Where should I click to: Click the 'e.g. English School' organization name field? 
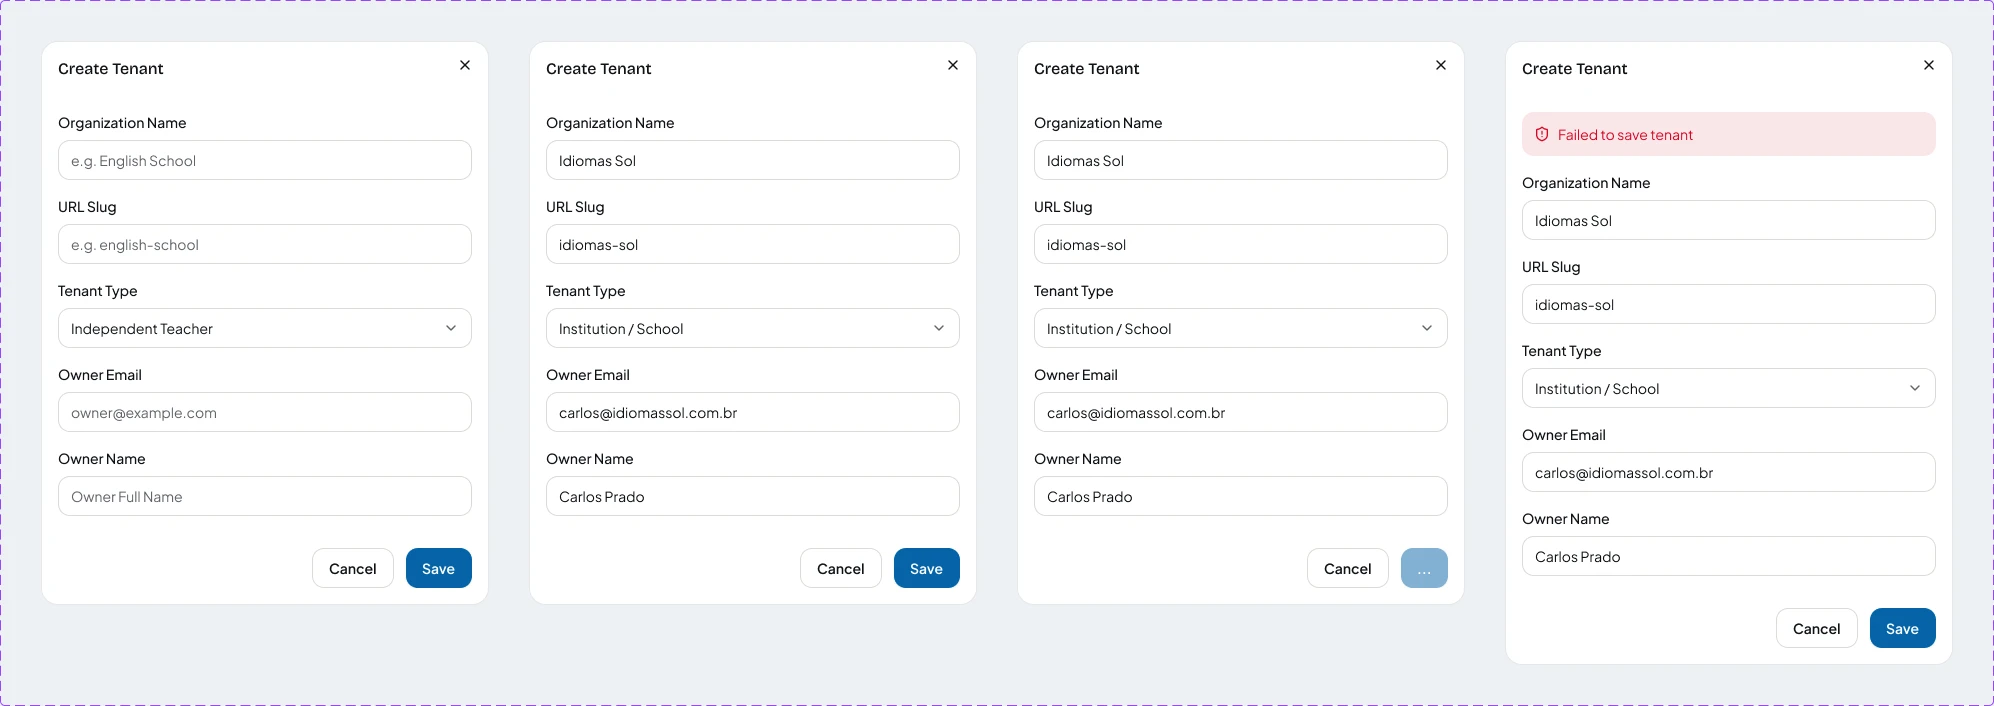[265, 160]
